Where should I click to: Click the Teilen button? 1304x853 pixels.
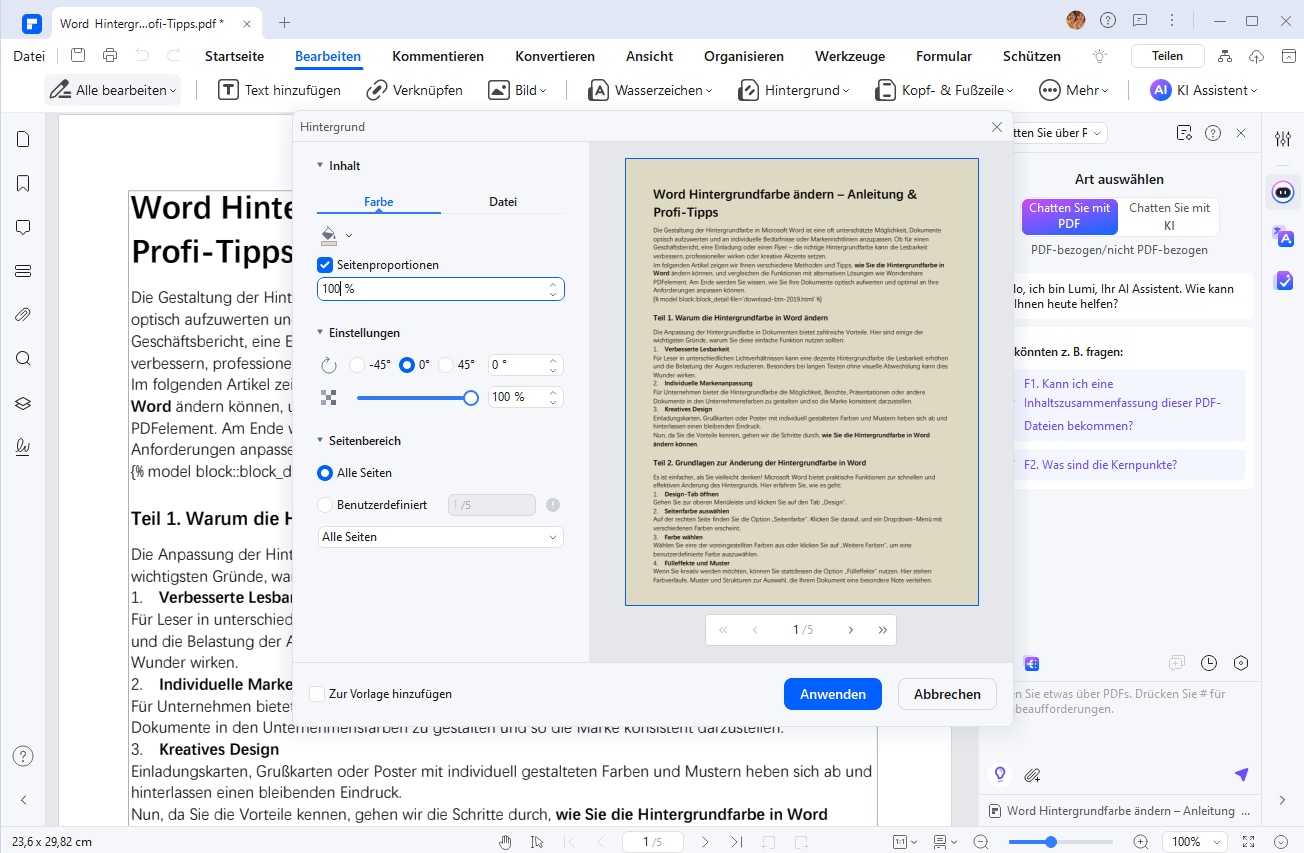[1167, 56]
